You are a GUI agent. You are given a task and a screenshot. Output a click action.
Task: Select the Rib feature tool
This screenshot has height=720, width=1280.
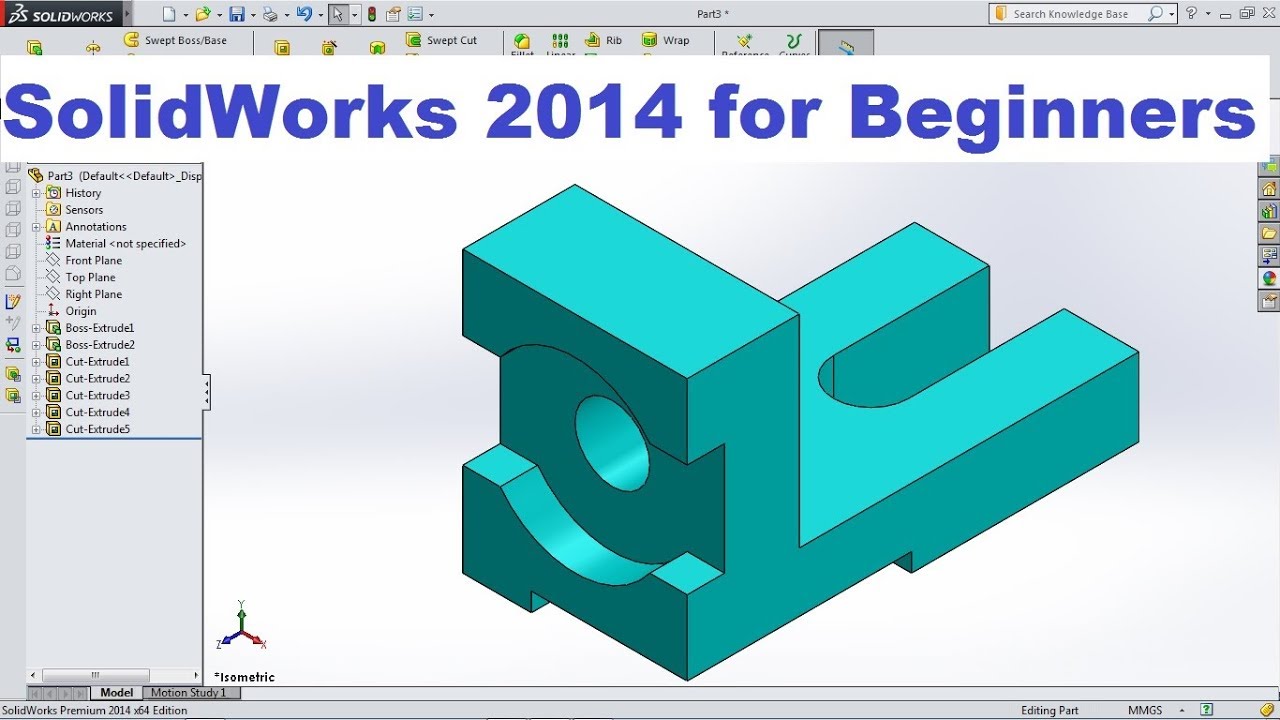(604, 40)
